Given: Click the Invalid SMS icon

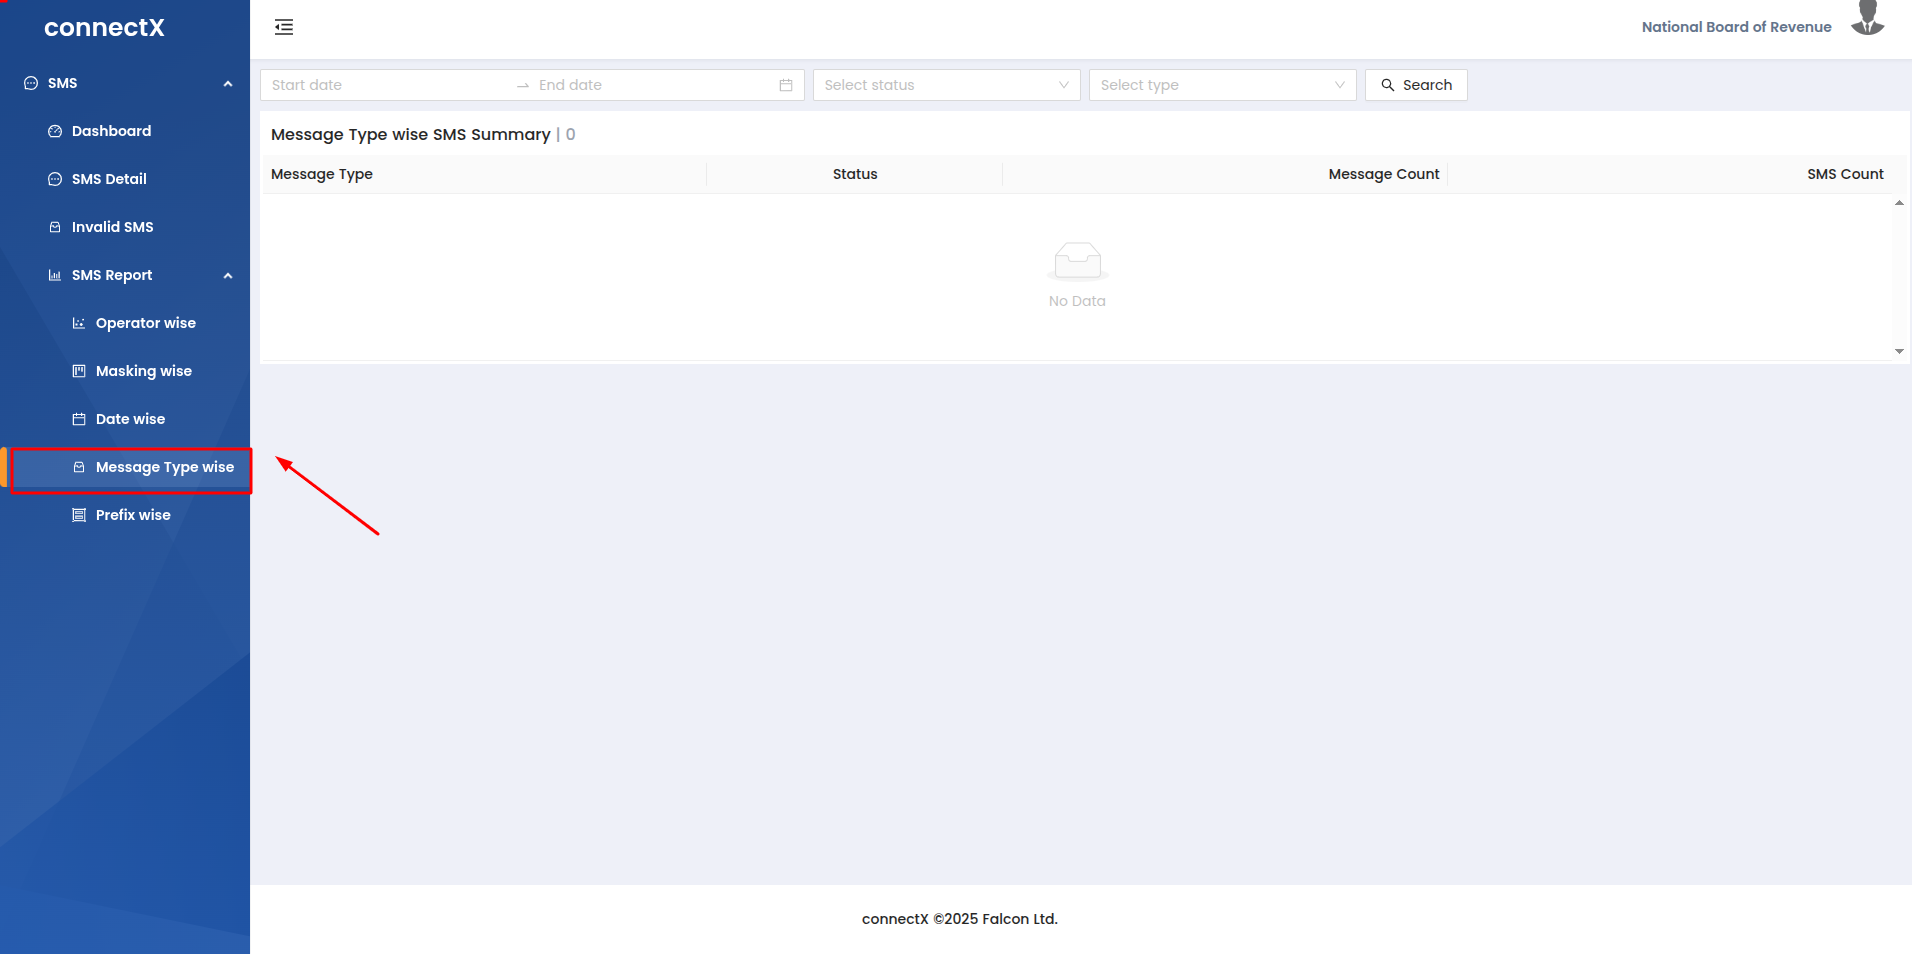Looking at the screenshot, I should coord(55,227).
